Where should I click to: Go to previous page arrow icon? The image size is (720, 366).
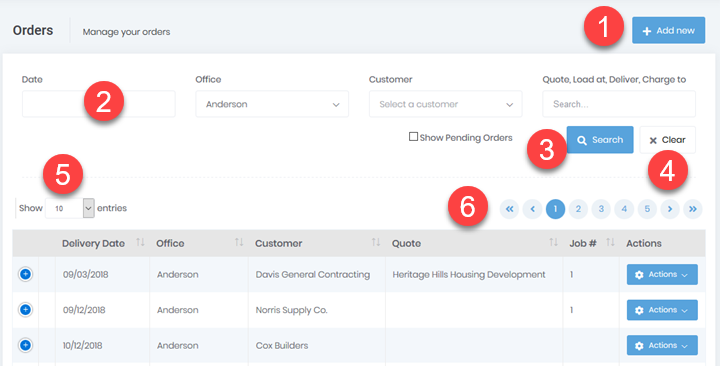pos(532,209)
